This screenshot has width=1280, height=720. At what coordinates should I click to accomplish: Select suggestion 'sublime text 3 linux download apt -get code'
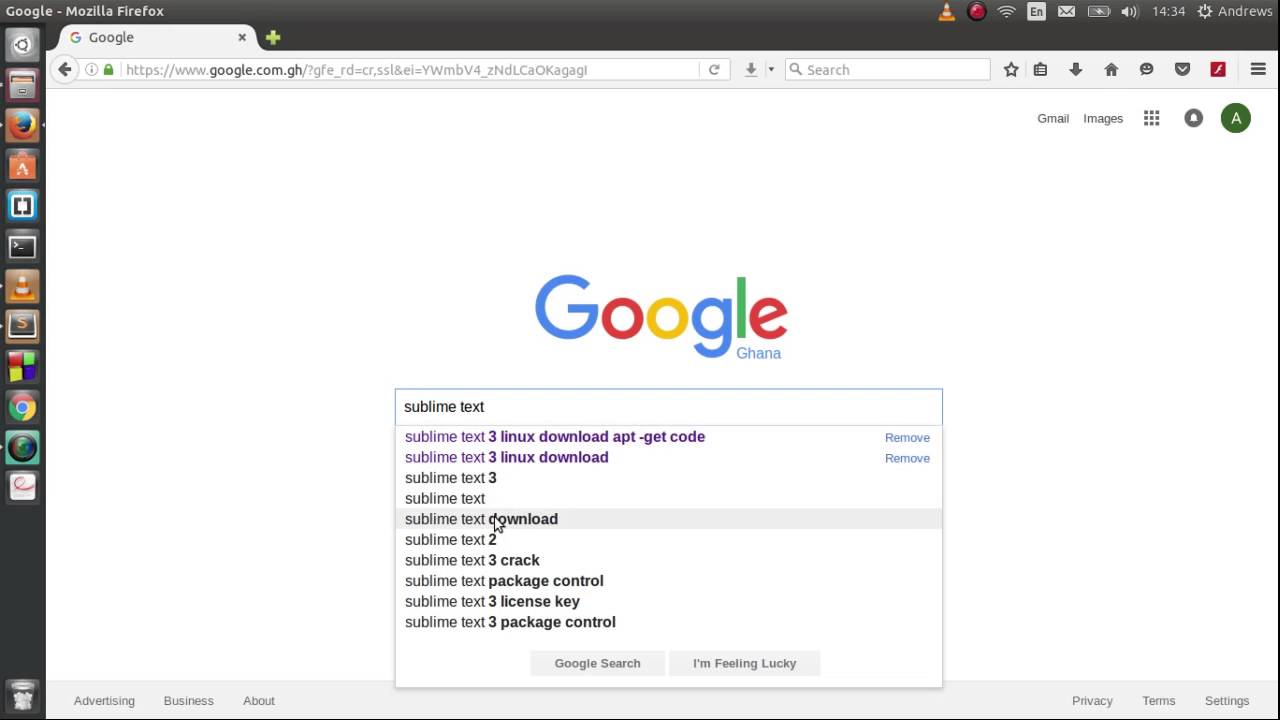click(x=555, y=437)
